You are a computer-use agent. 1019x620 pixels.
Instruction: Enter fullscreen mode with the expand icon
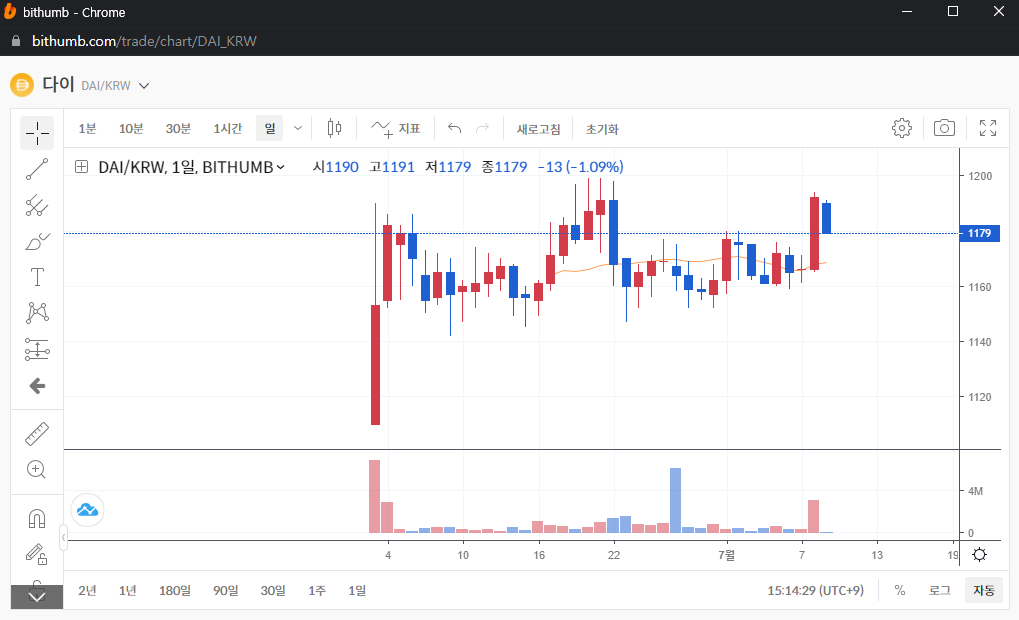988,128
